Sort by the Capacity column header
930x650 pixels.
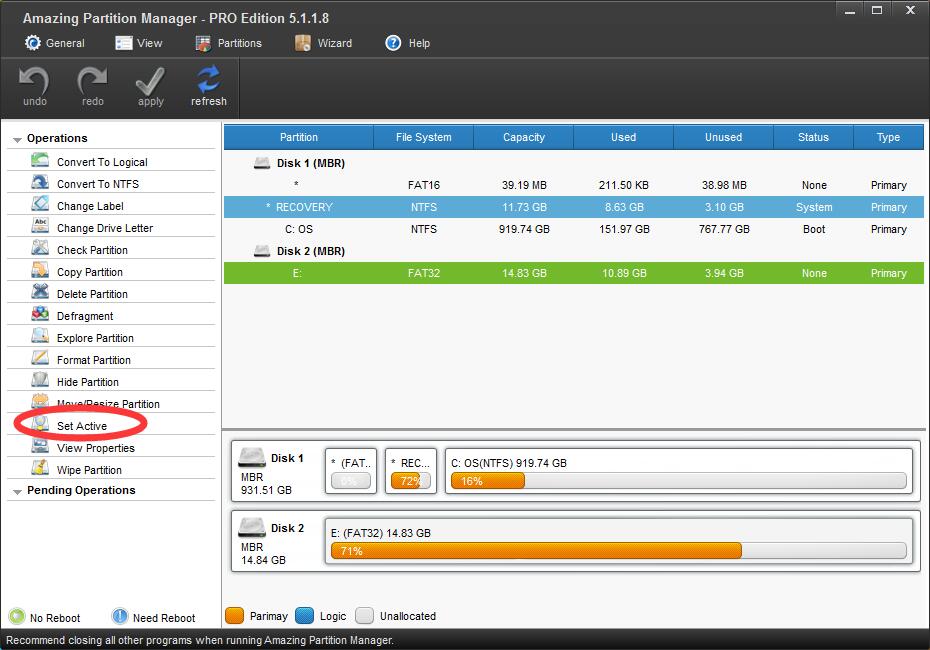[524, 137]
